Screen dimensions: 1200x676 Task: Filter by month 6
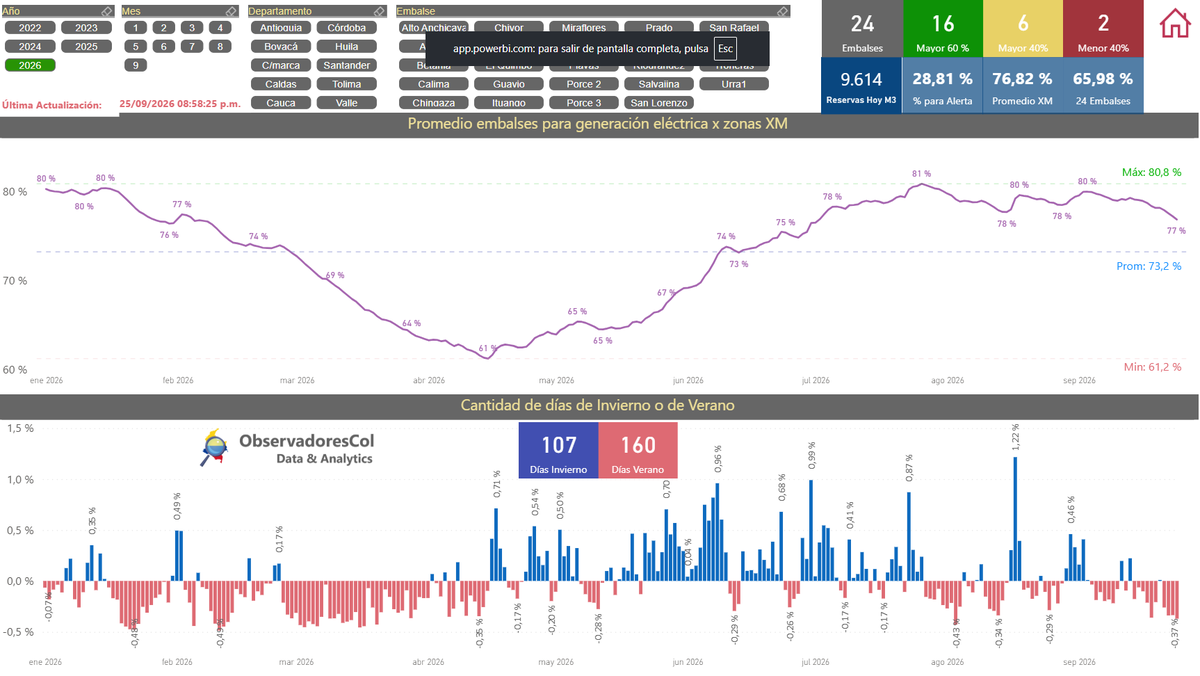[163, 46]
